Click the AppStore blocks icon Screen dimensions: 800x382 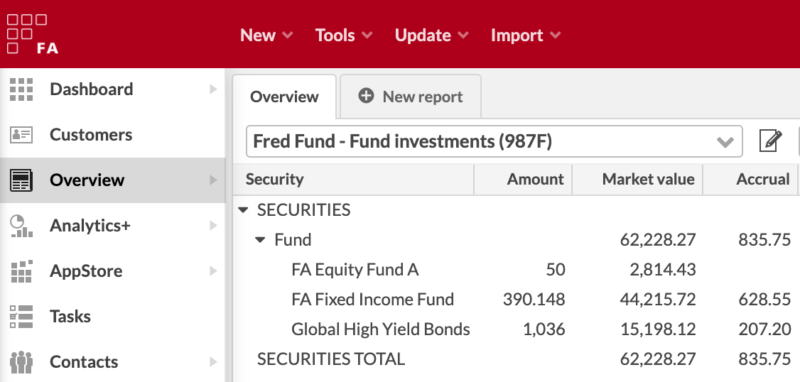click(x=21, y=271)
